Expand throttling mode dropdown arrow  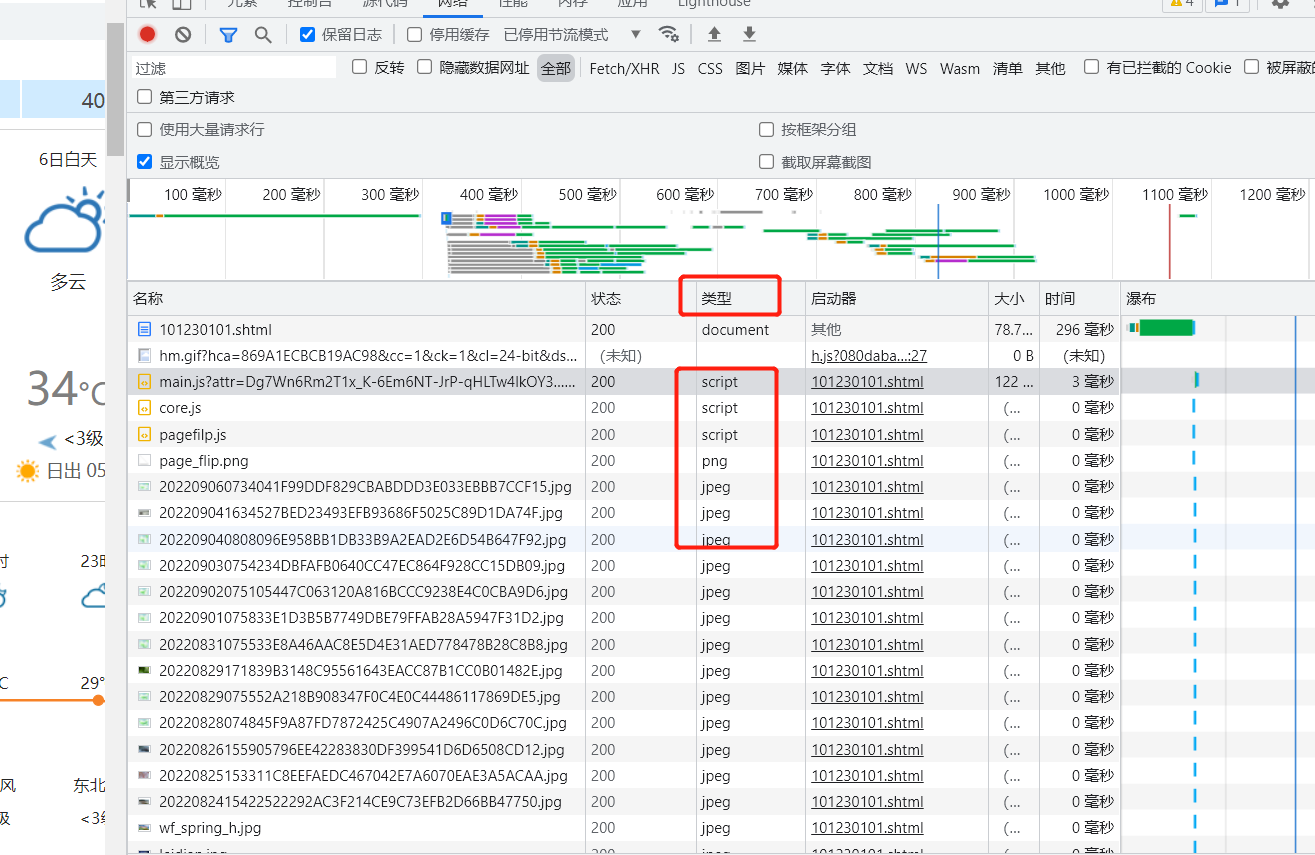636,34
